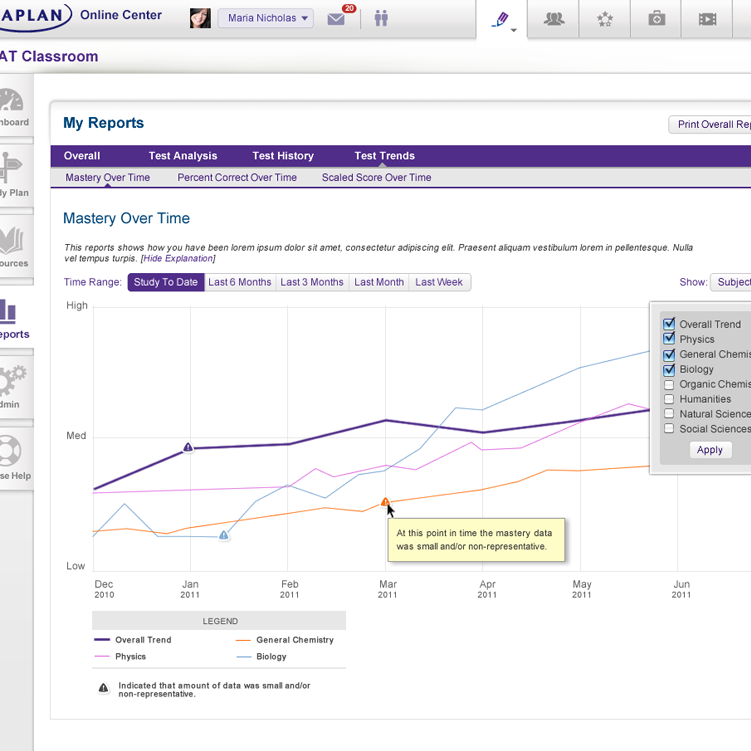Image resolution: width=751 pixels, height=751 pixels.
Task: Click the orange warning marker at March
Action: click(x=385, y=502)
